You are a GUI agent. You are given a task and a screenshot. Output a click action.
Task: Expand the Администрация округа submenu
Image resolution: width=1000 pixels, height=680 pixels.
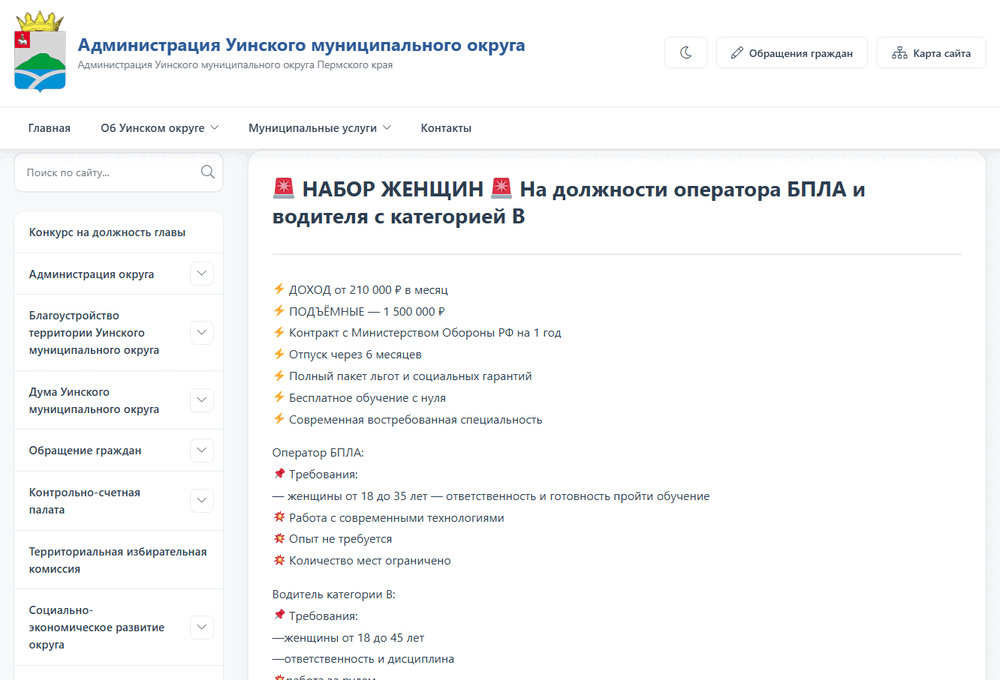tap(202, 274)
